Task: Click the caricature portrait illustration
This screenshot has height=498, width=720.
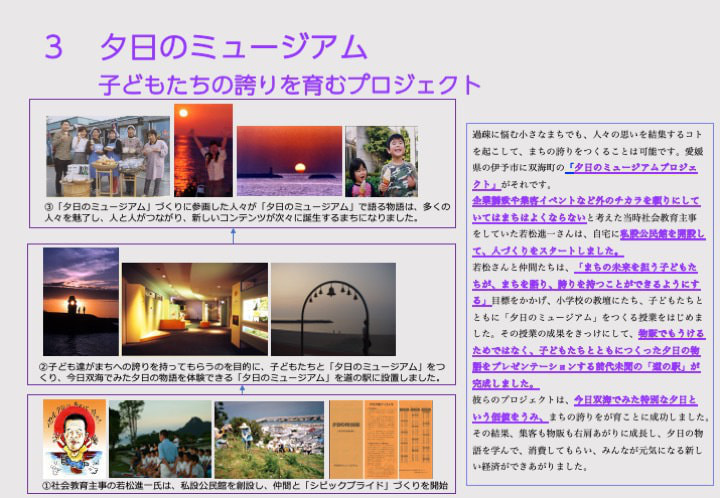Action: coord(74,437)
